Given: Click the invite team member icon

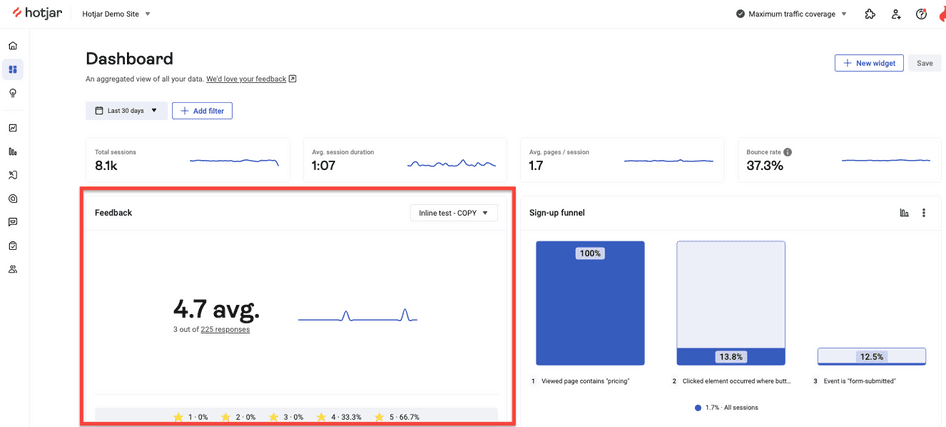Looking at the screenshot, I should click(x=896, y=14).
